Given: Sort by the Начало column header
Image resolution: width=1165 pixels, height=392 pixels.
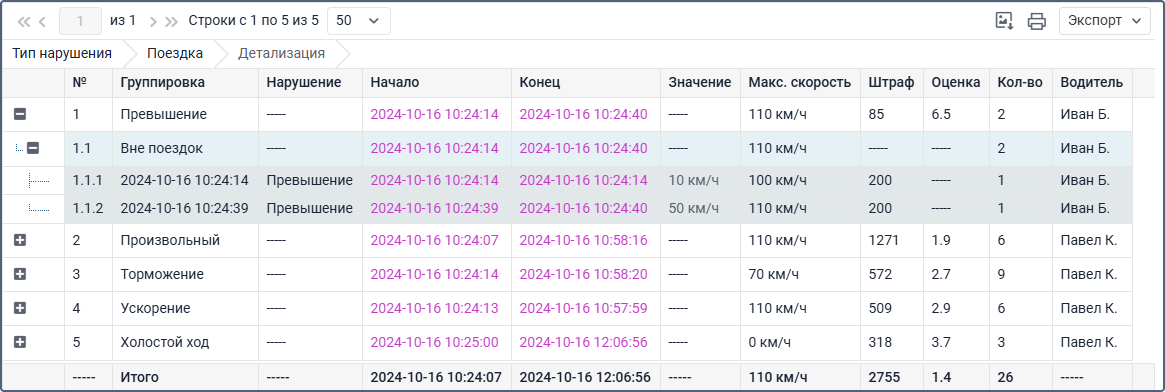Looking at the screenshot, I should tap(437, 82).
